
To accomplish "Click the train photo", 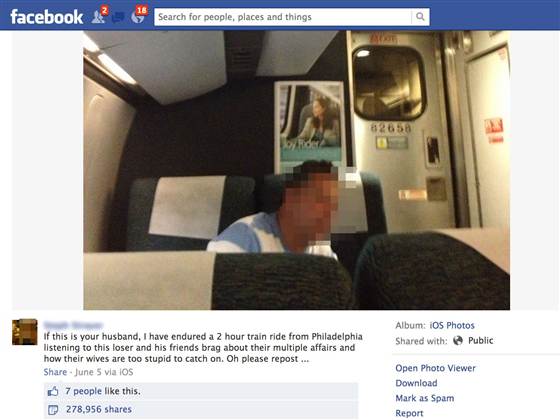I will click(296, 170).
